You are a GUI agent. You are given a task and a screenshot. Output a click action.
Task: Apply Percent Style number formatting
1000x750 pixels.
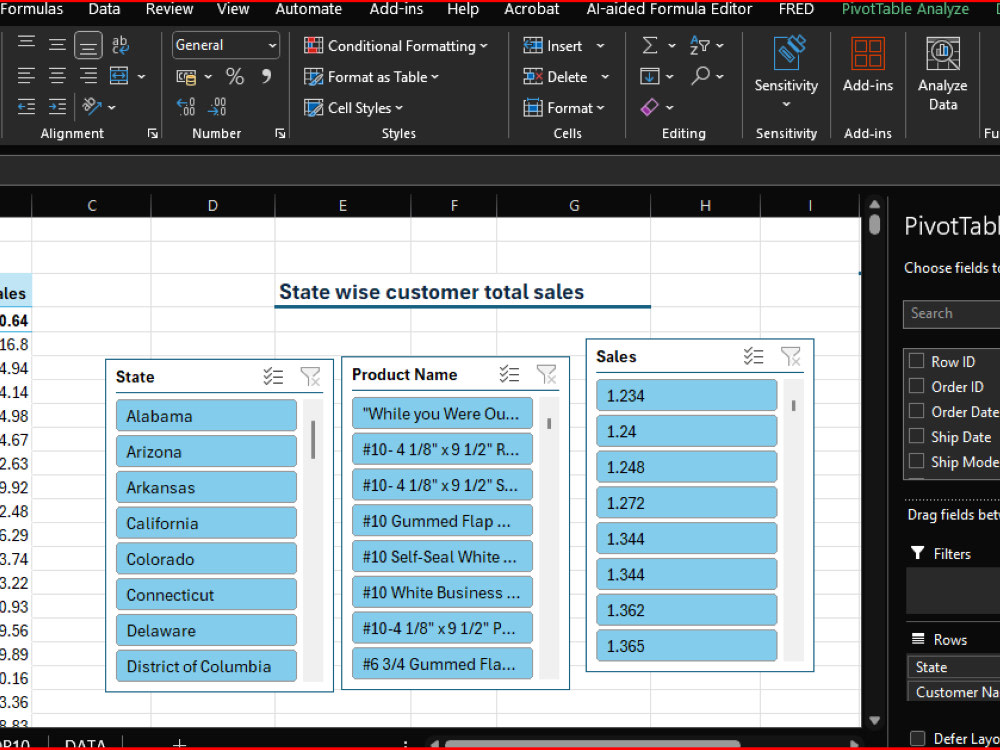[235, 76]
